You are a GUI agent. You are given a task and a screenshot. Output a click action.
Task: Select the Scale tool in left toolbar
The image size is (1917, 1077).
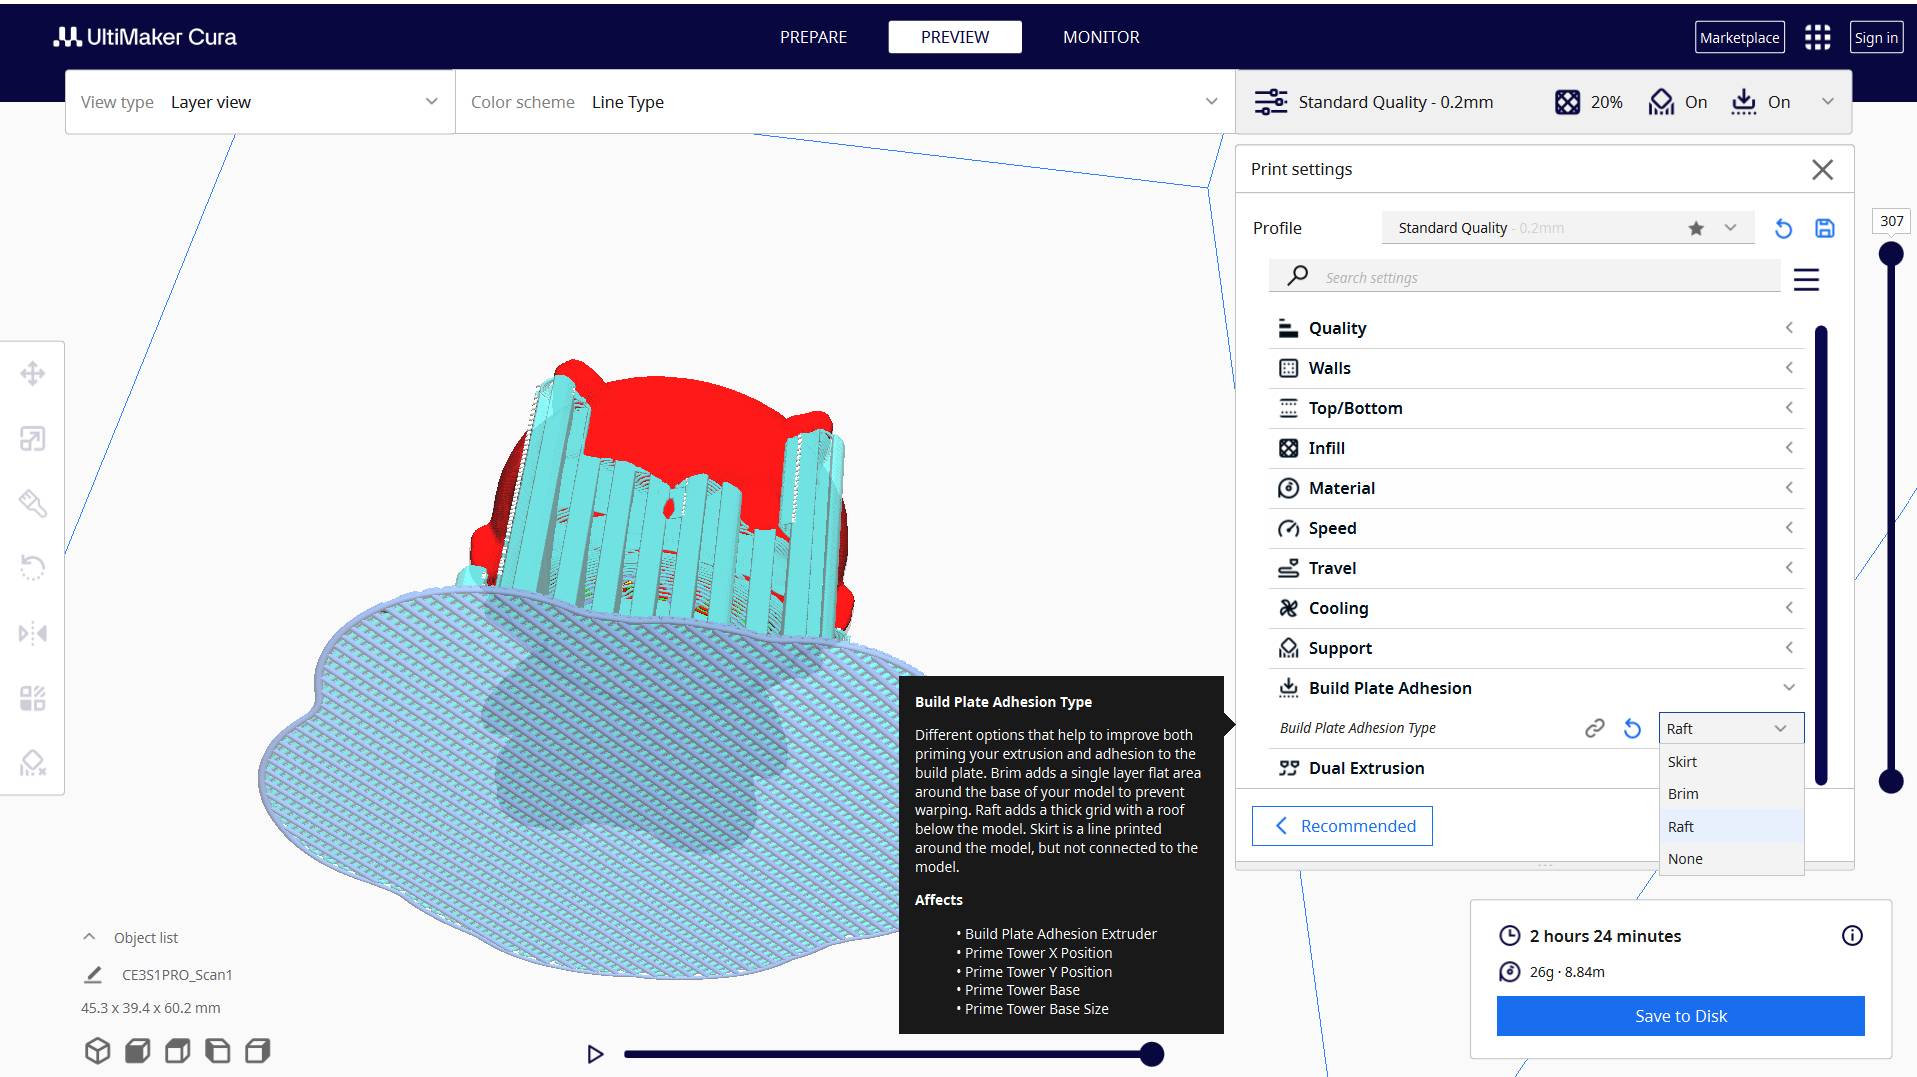[x=33, y=439]
